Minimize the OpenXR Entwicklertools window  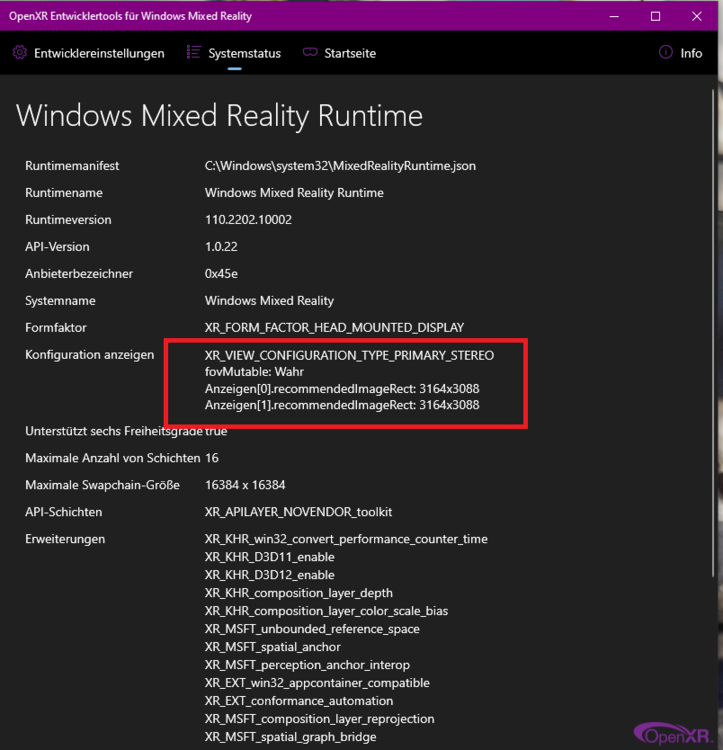[x=614, y=16]
